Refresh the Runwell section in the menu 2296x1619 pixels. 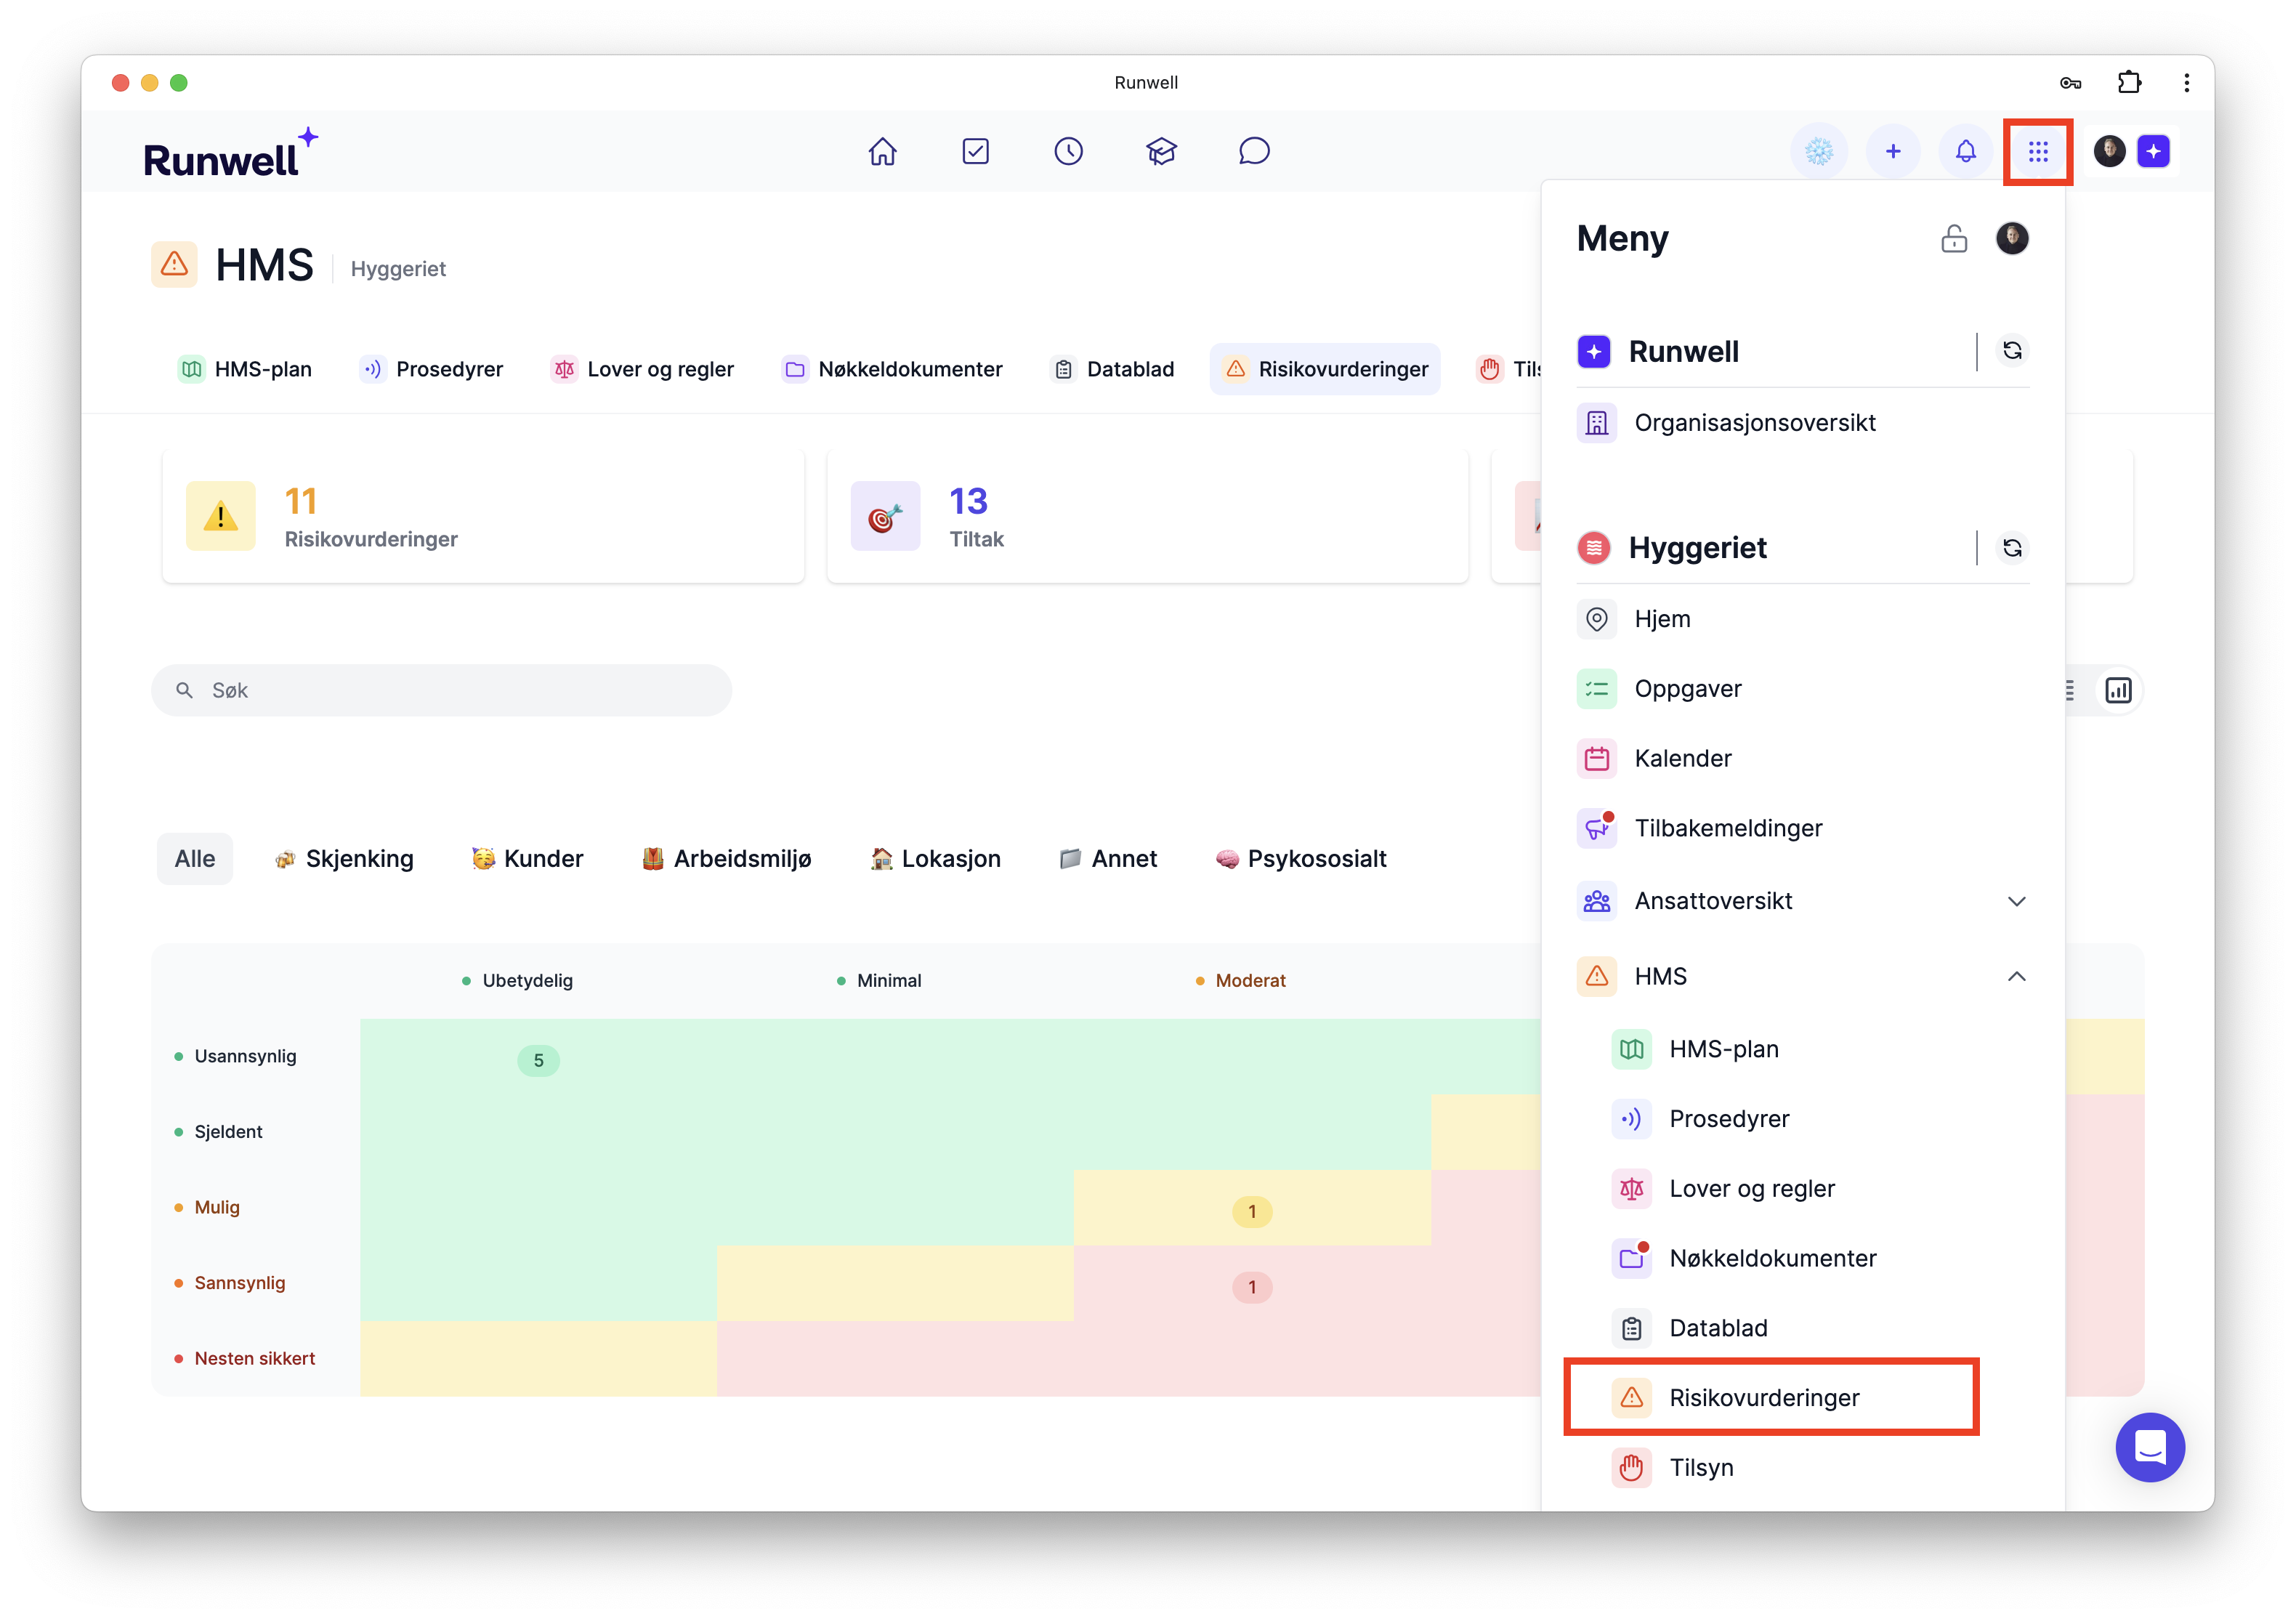[x=2012, y=351]
